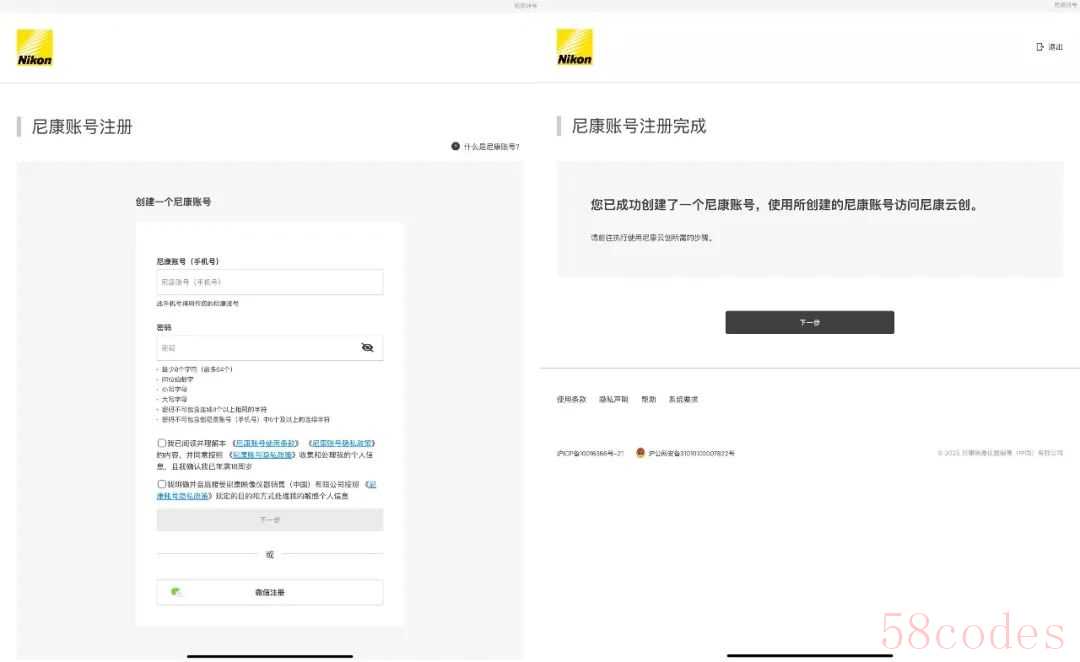Click the question mark icon beside 什么是尼康账号
Viewport: 1080px width, 662px height.
(455, 146)
